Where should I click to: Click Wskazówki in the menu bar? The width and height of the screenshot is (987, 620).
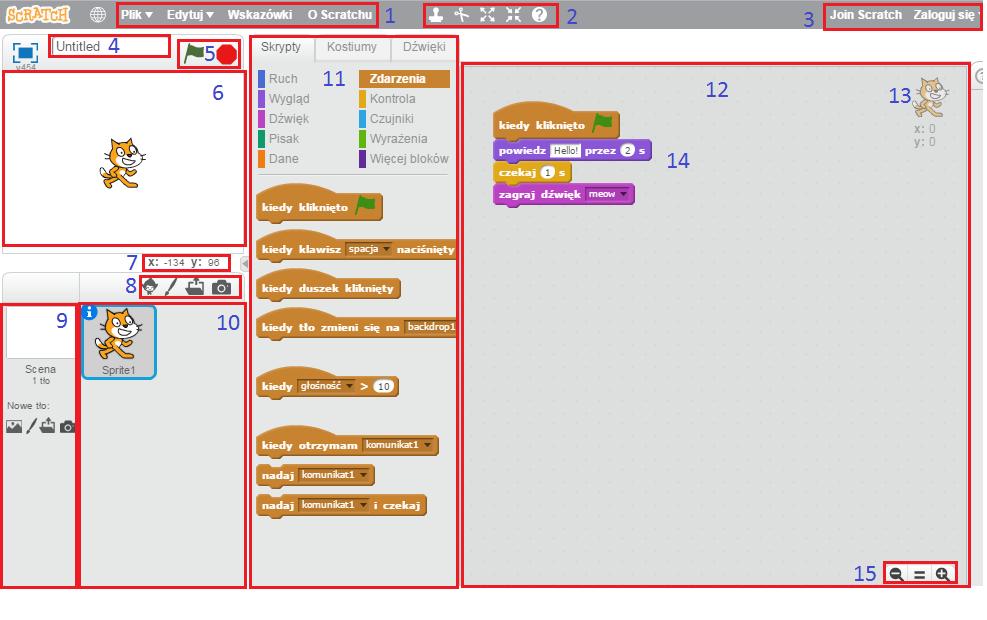(259, 14)
